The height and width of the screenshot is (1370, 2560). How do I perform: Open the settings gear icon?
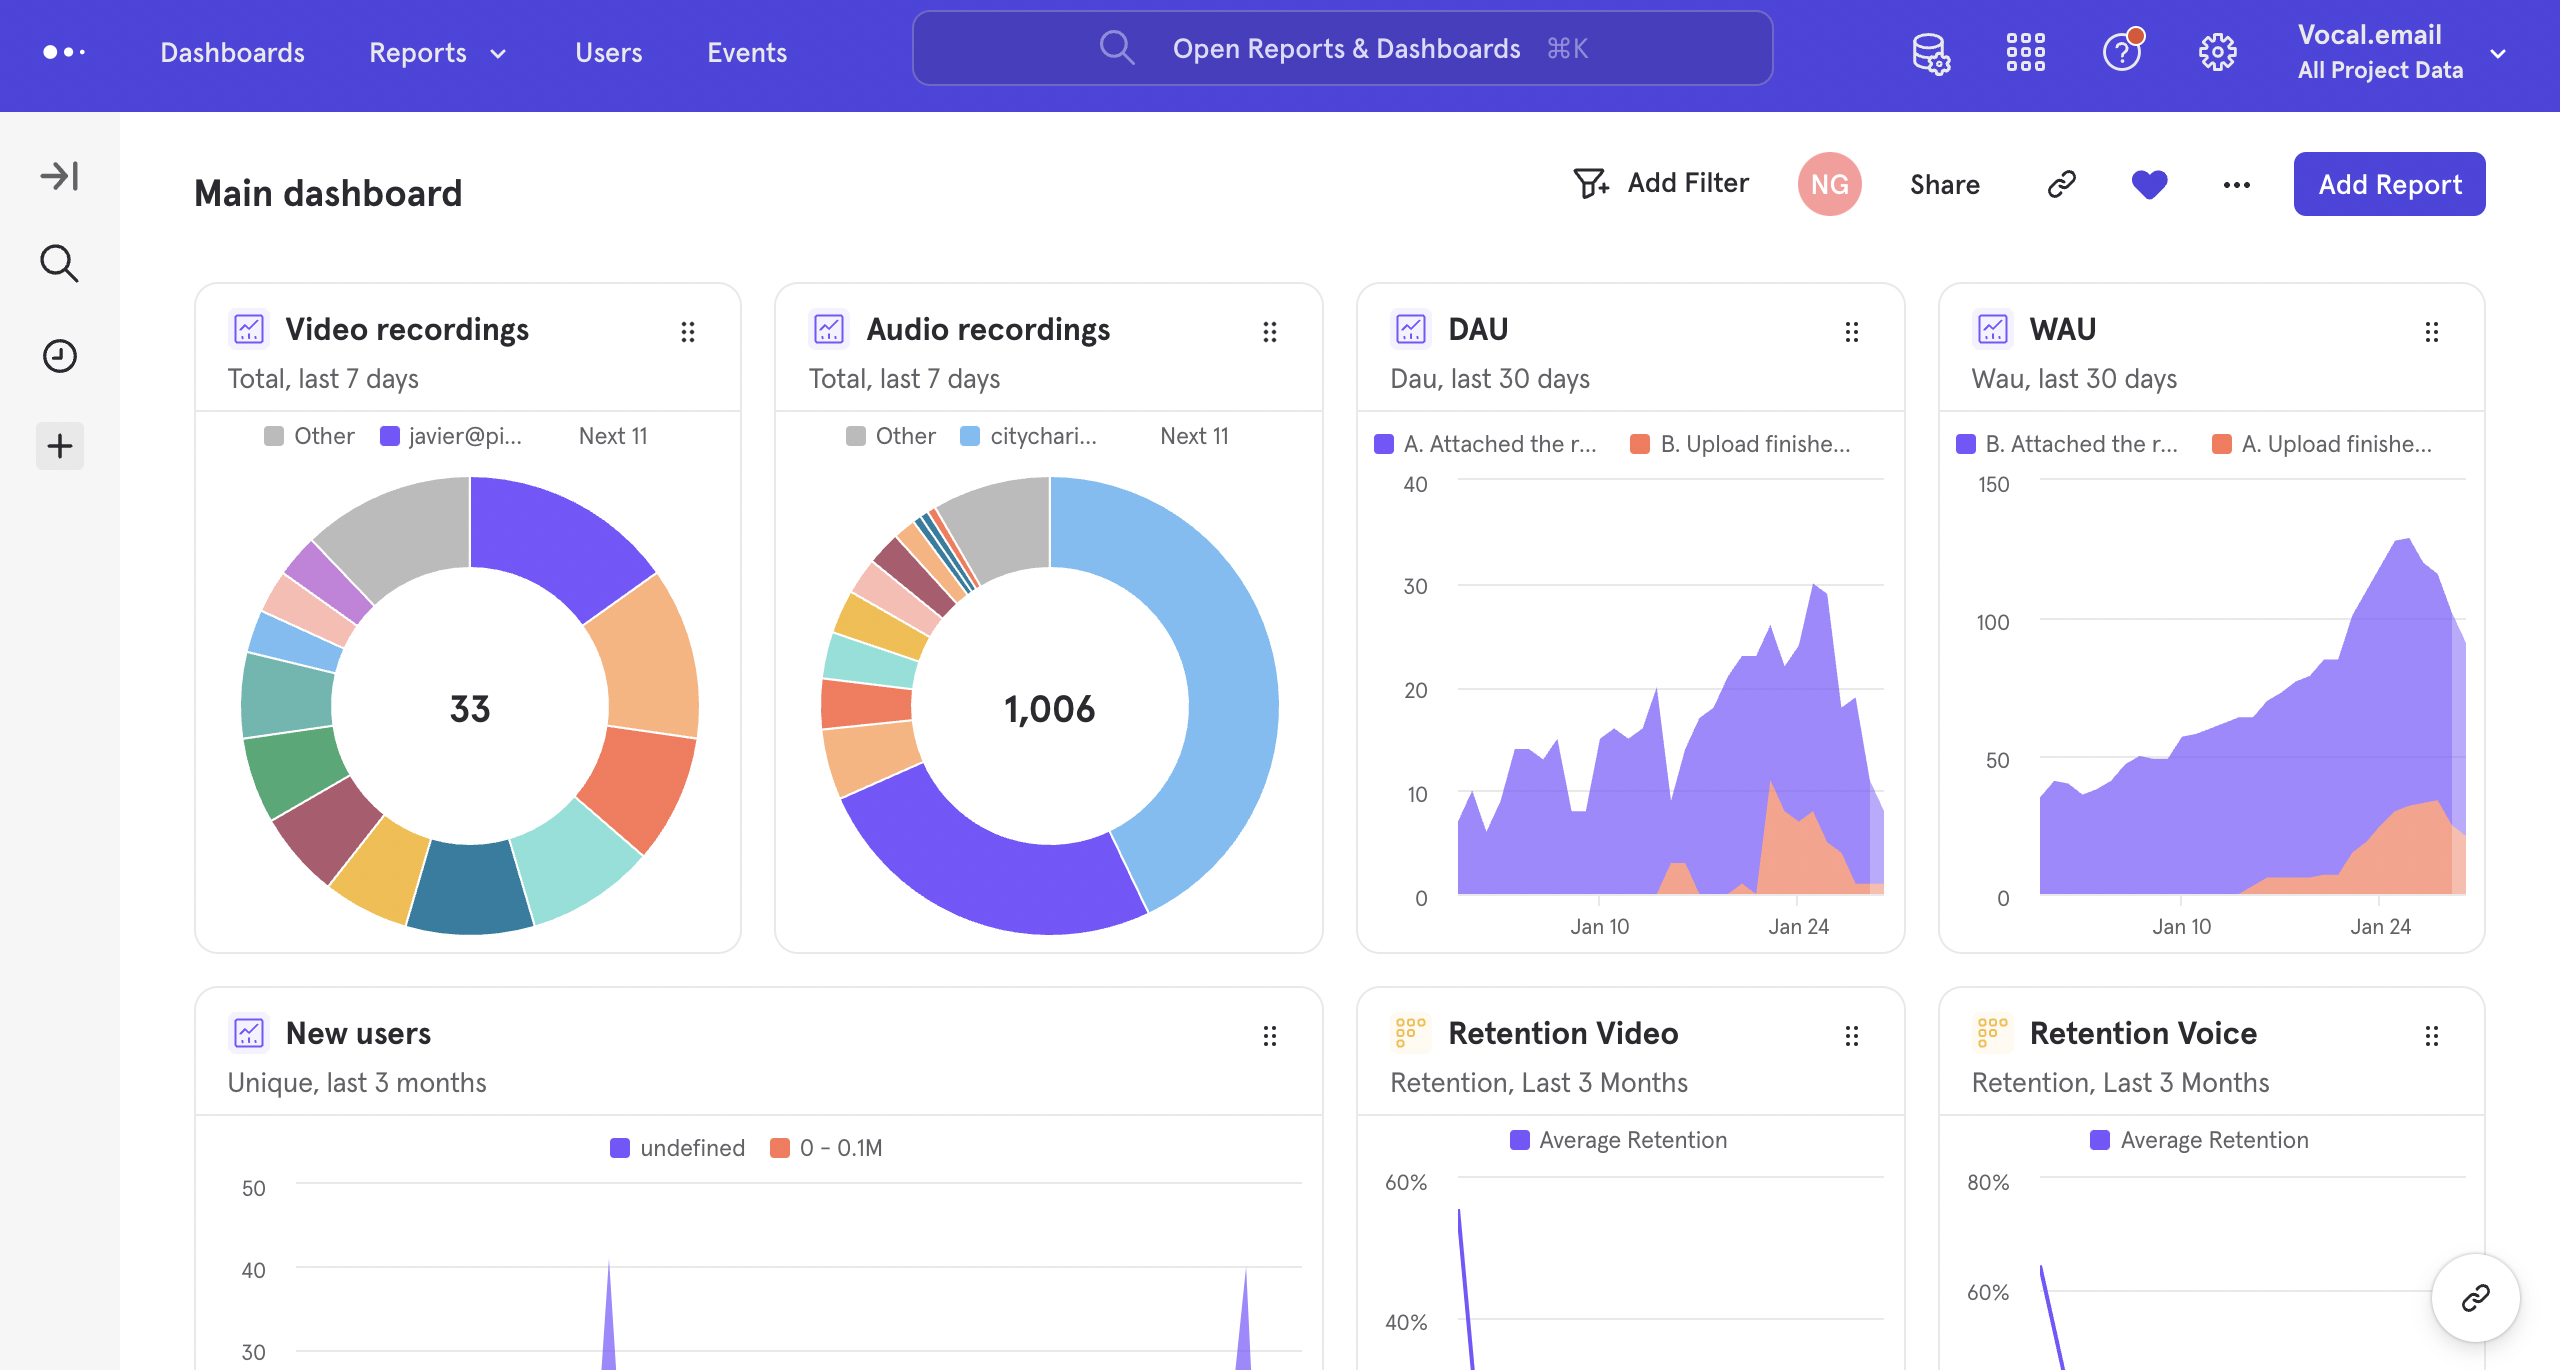[2217, 52]
